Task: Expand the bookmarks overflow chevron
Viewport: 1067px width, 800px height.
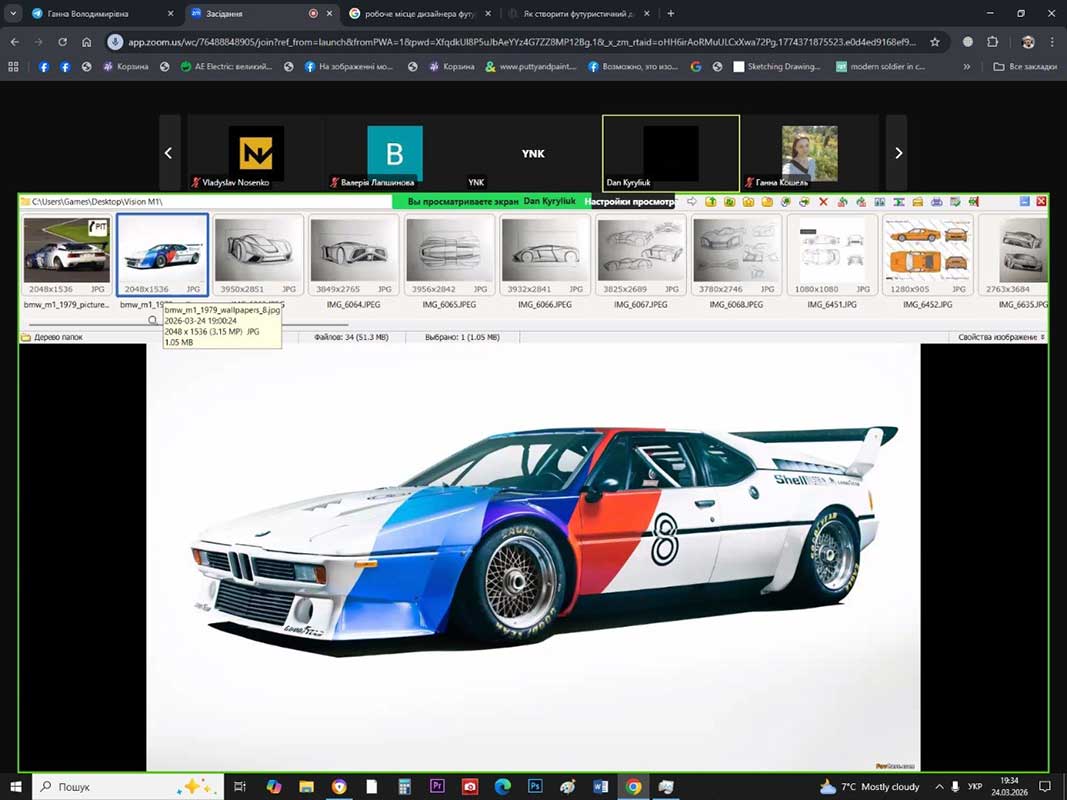Action: (x=966, y=67)
